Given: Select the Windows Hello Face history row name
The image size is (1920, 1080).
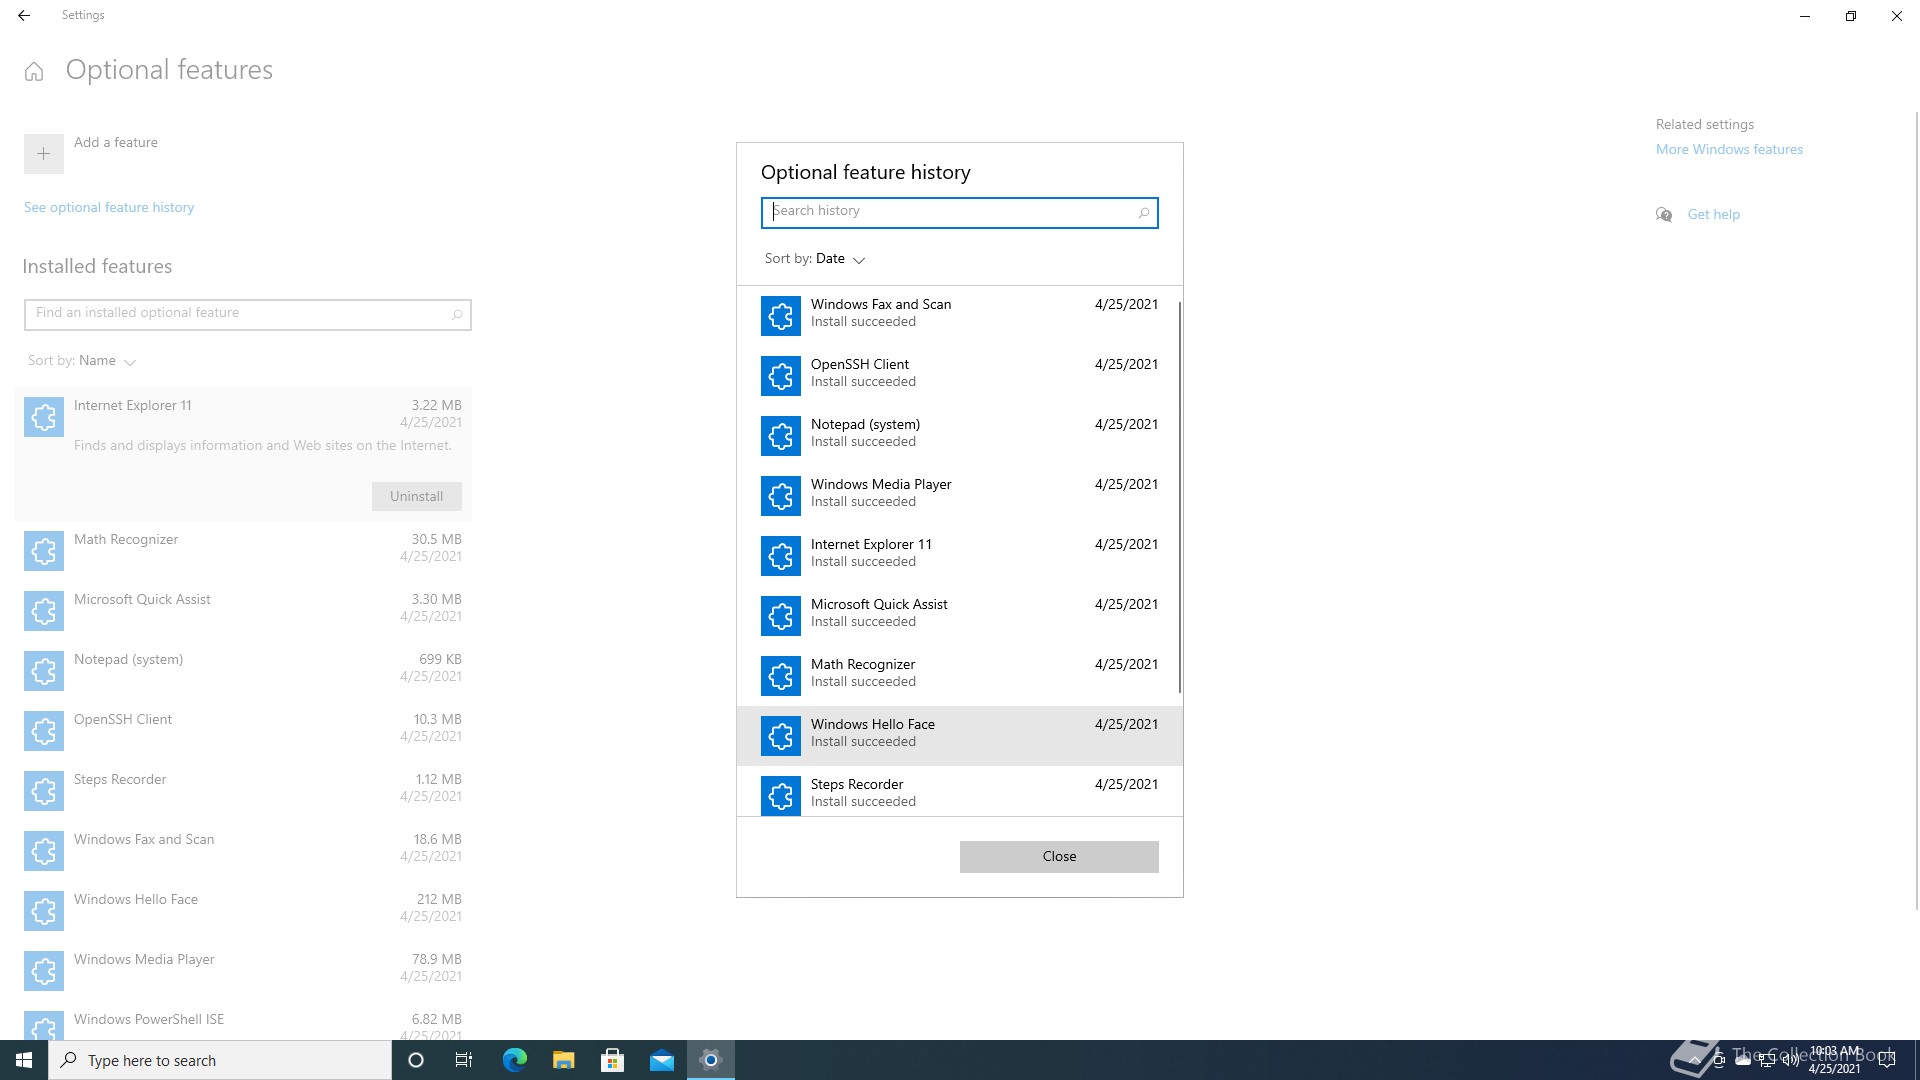Looking at the screenshot, I should (x=872, y=725).
